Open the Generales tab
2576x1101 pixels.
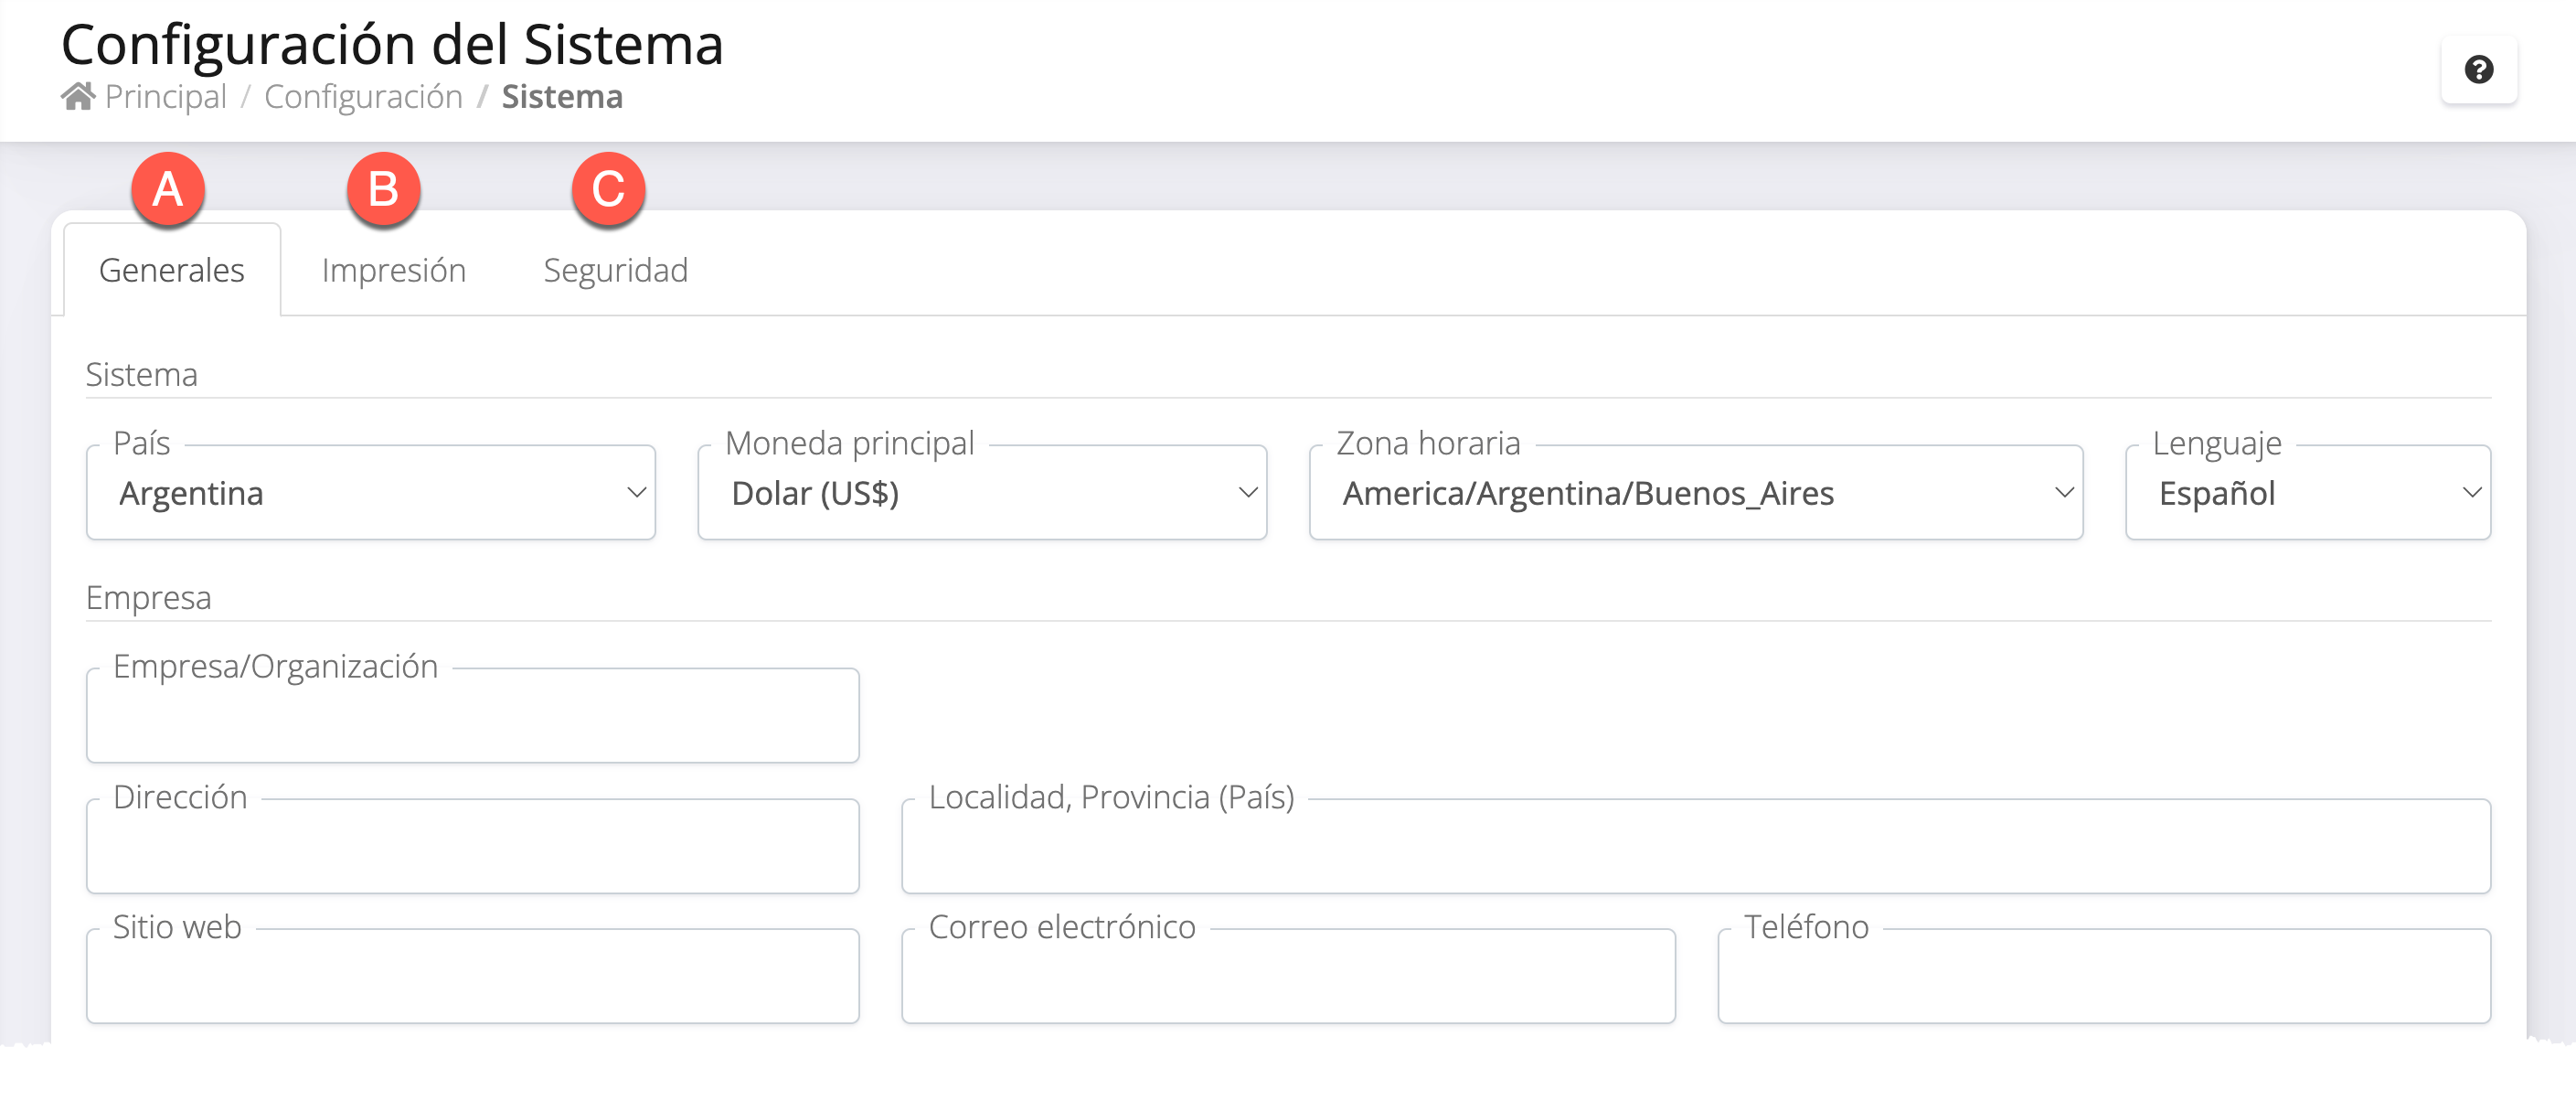click(172, 270)
